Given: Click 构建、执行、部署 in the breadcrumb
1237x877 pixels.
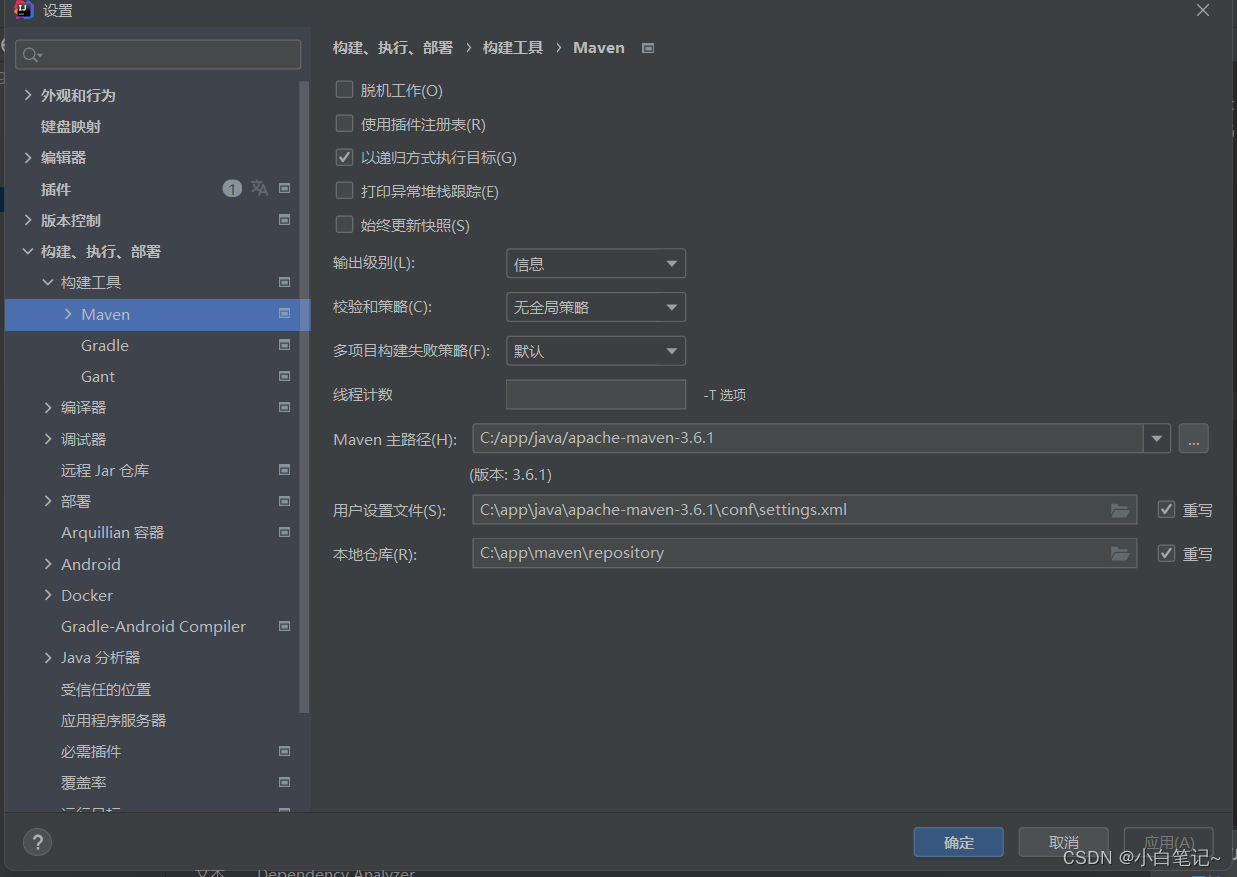Looking at the screenshot, I should tap(393, 47).
